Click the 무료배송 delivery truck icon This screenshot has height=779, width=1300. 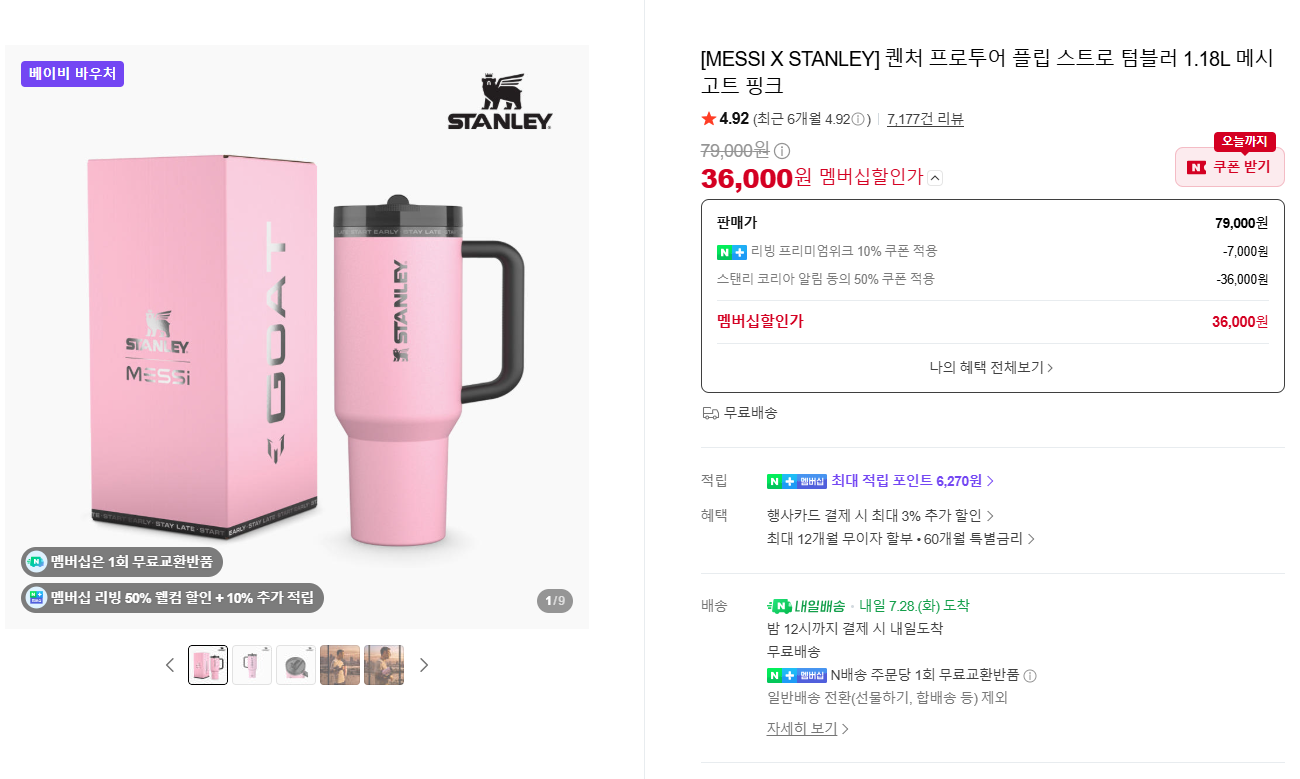coord(710,413)
